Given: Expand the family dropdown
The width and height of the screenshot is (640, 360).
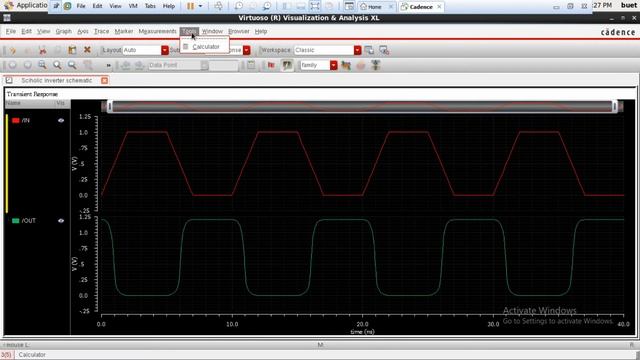Looking at the screenshot, I should coord(333,65).
